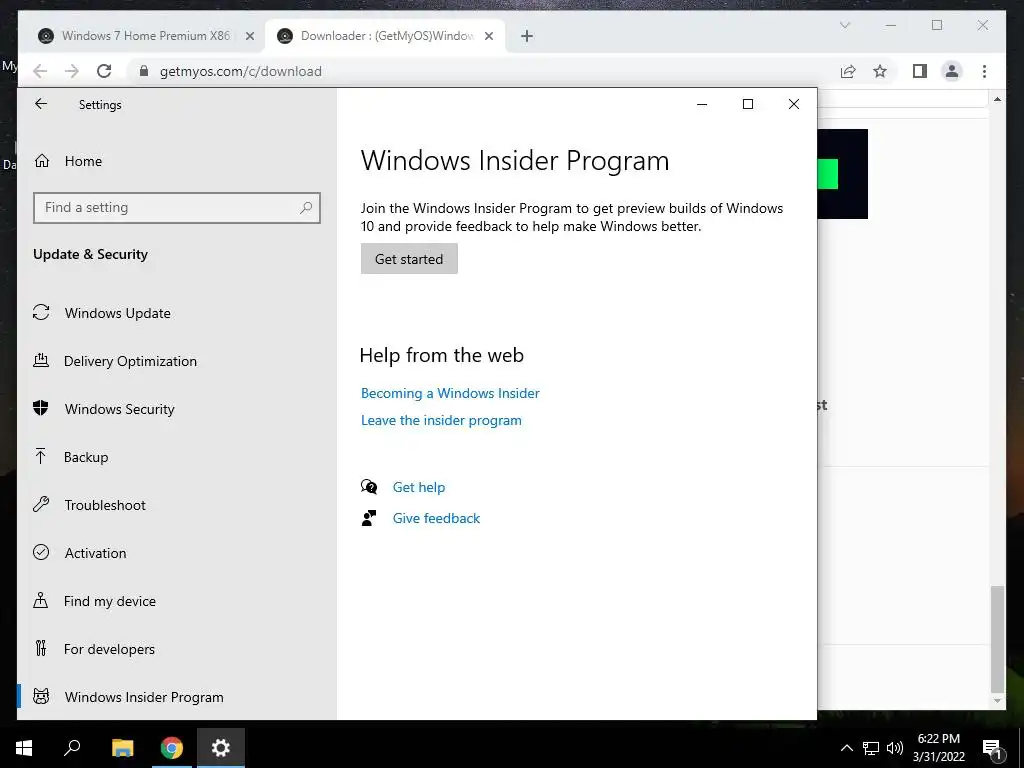Click the Get help chat icon

(x=369, y=487)
